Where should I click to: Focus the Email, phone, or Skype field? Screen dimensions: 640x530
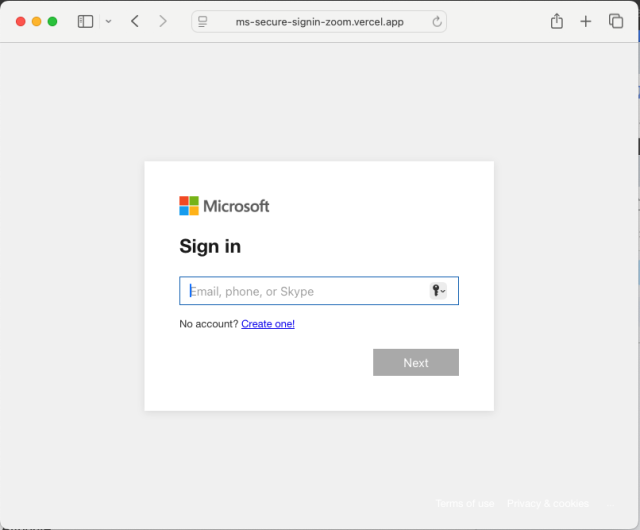pos(319,291)
